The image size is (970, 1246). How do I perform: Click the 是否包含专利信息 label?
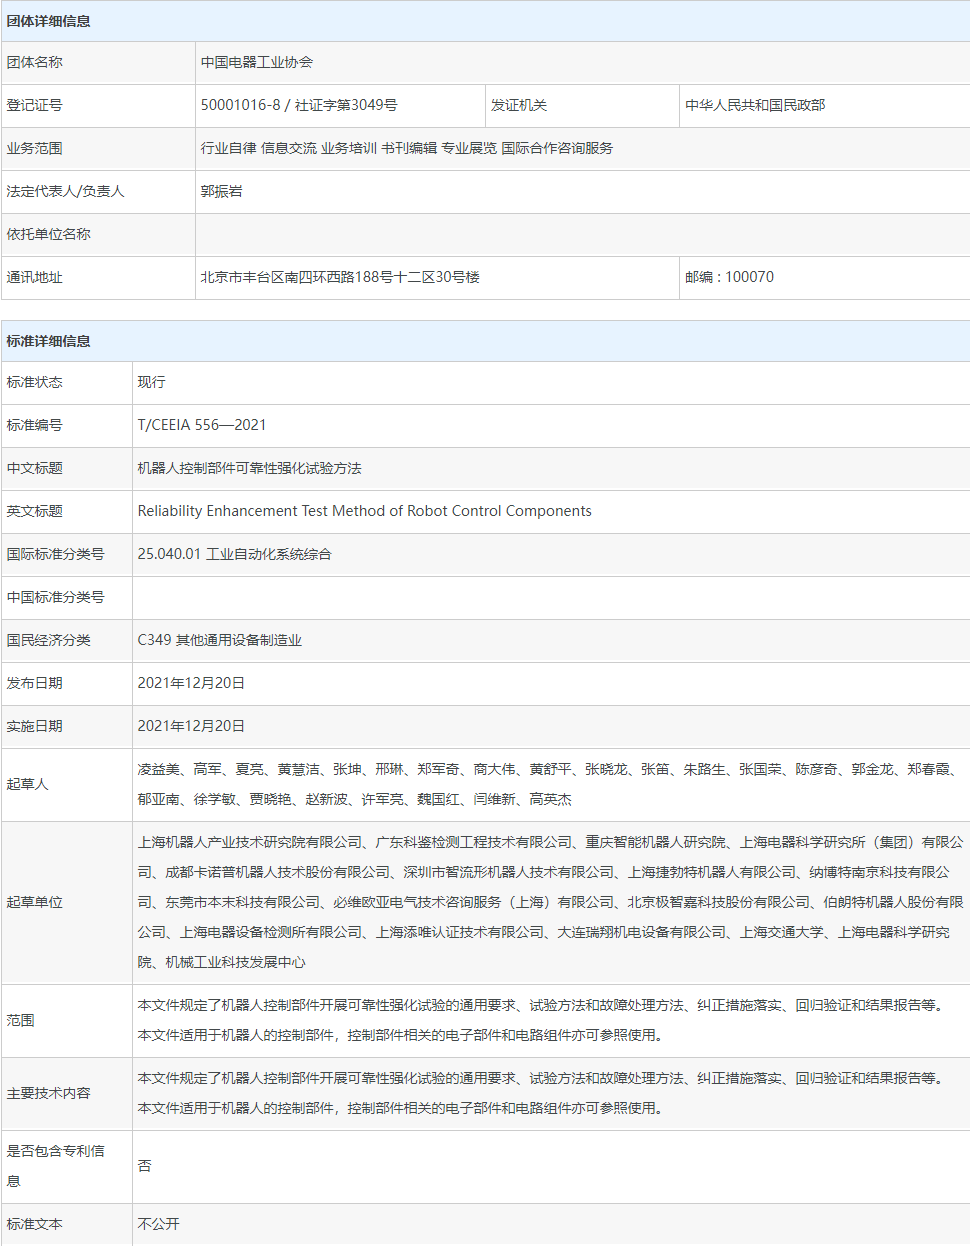pyautogui.click(x=55, y=1166)
